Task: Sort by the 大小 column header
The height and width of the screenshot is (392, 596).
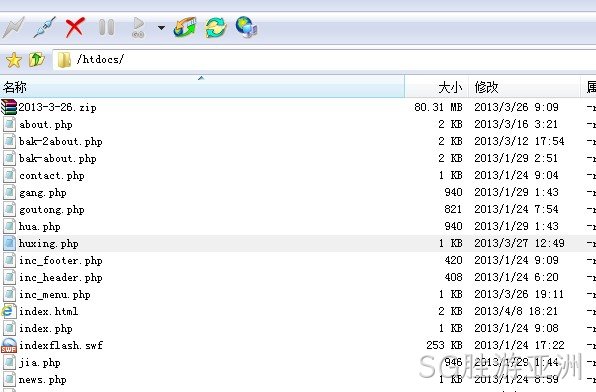Action: (x=437, y=87)
